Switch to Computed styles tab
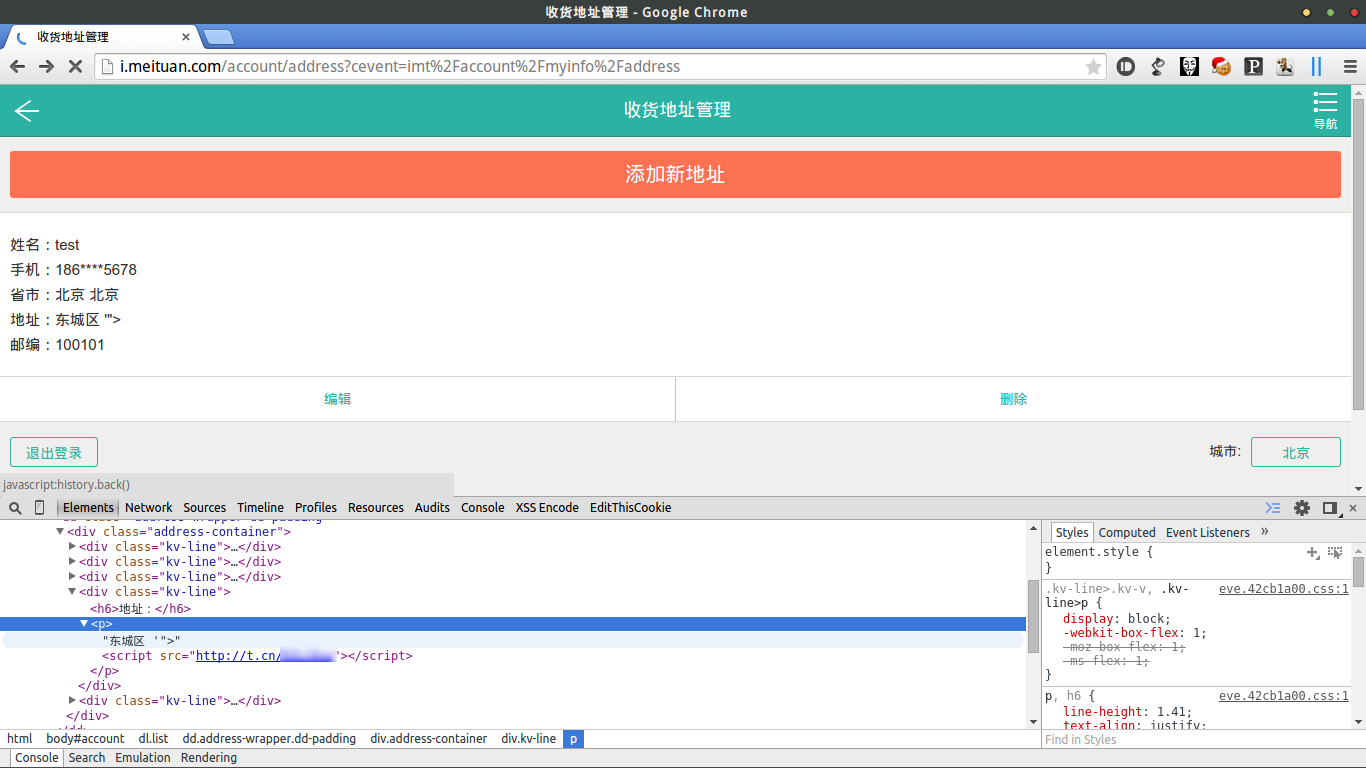The height and width of the screenshot is (768, 1366). (x=1127, y=533)
